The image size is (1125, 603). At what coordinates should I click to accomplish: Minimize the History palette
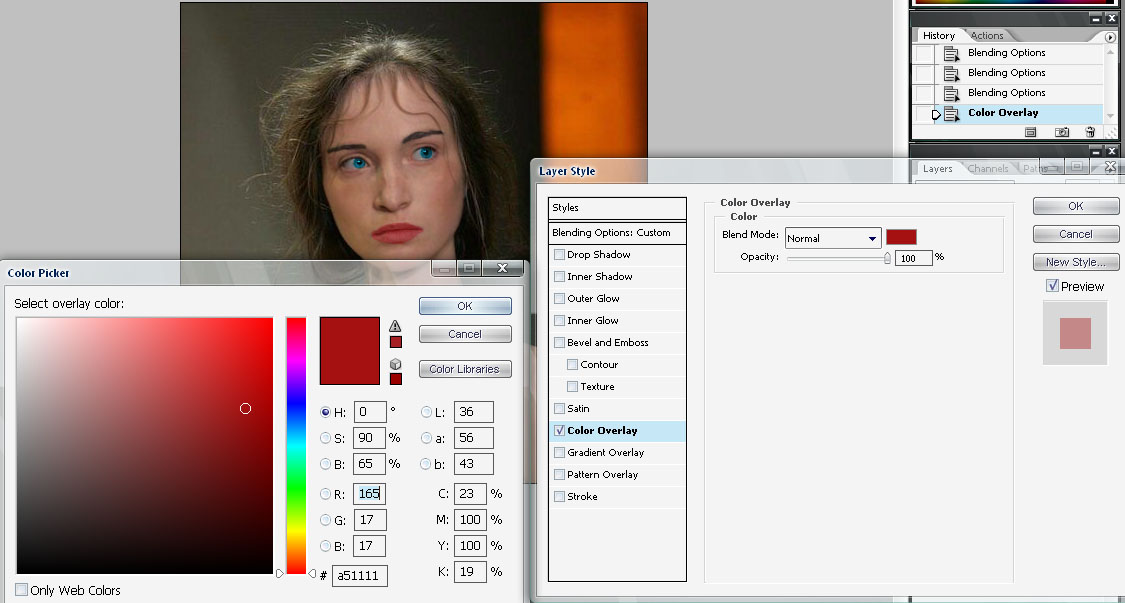pos(1096,19)
